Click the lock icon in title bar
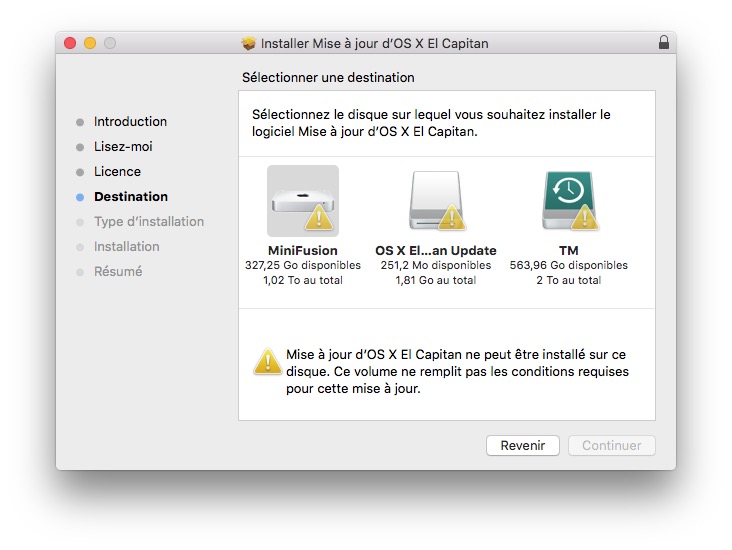Viewport: 732px width, 550px height. tap(664, 42)
